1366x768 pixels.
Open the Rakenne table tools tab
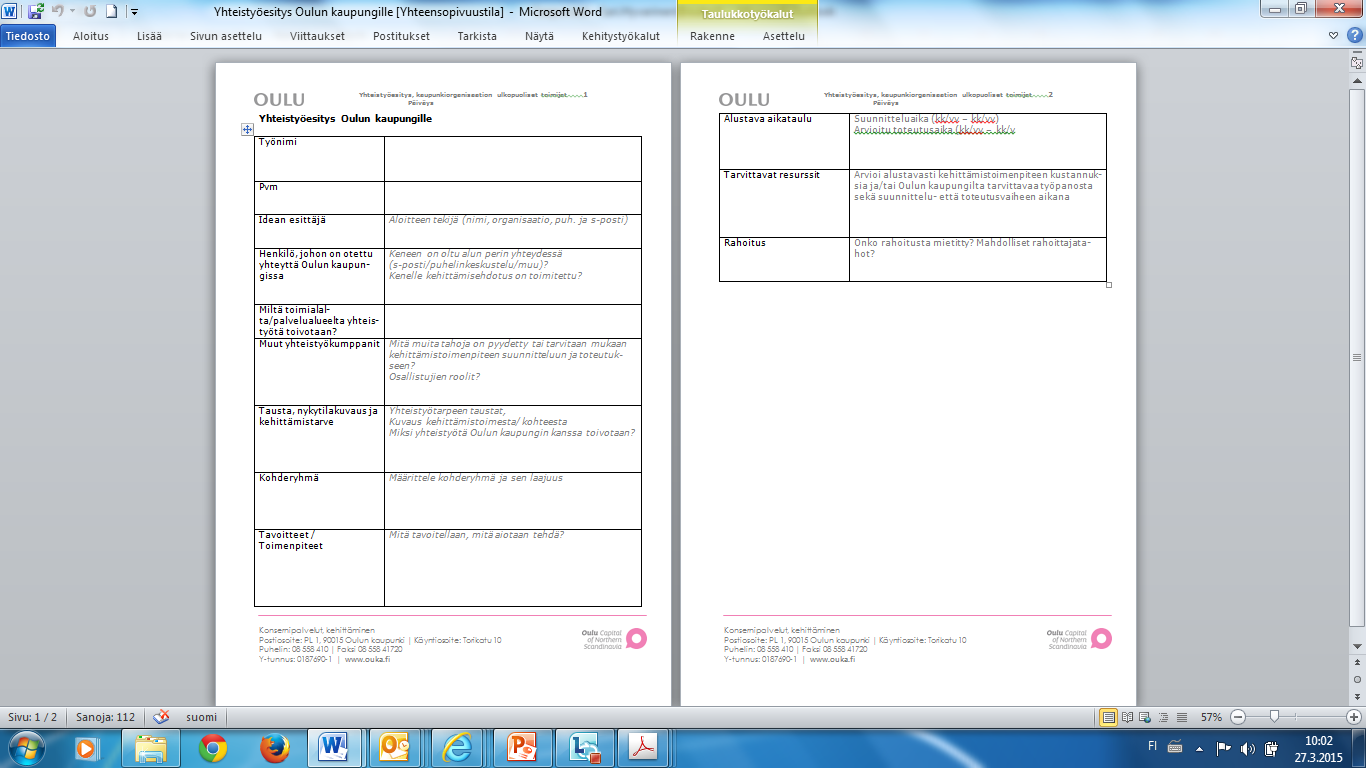712,36
